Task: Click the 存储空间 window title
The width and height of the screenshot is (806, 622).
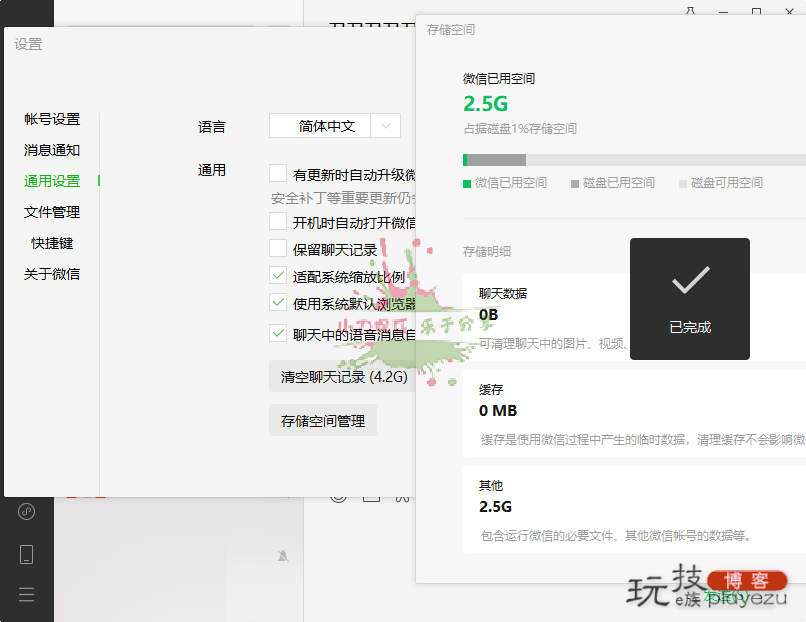Action: point(451,30)
